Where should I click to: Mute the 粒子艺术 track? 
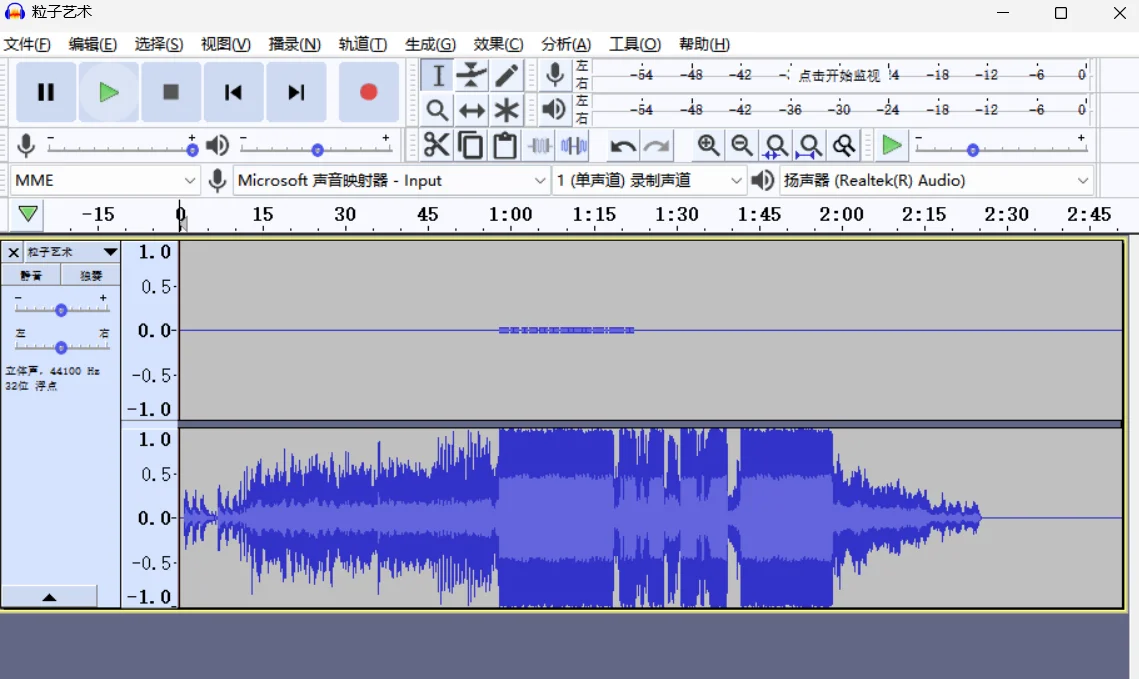coord(32,275)
